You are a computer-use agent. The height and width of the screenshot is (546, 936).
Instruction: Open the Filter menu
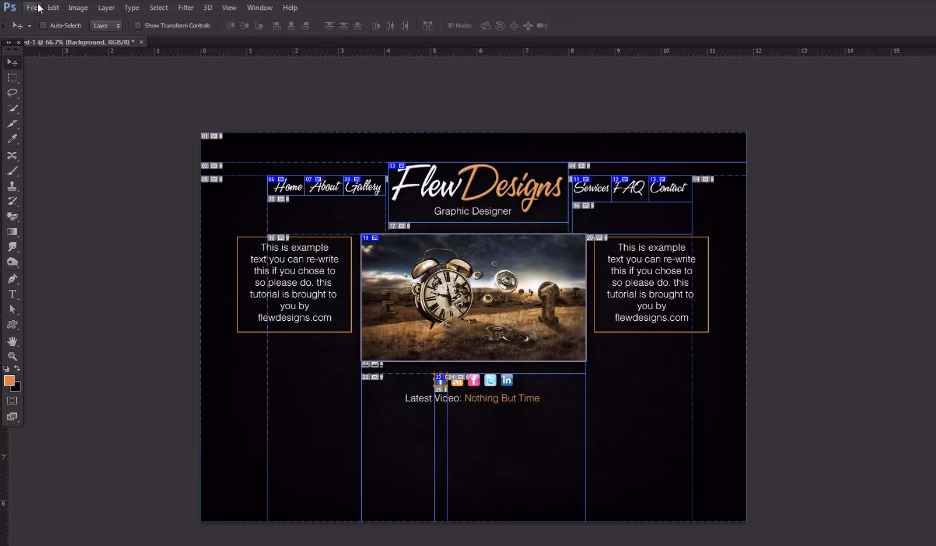tap(185, 7)
